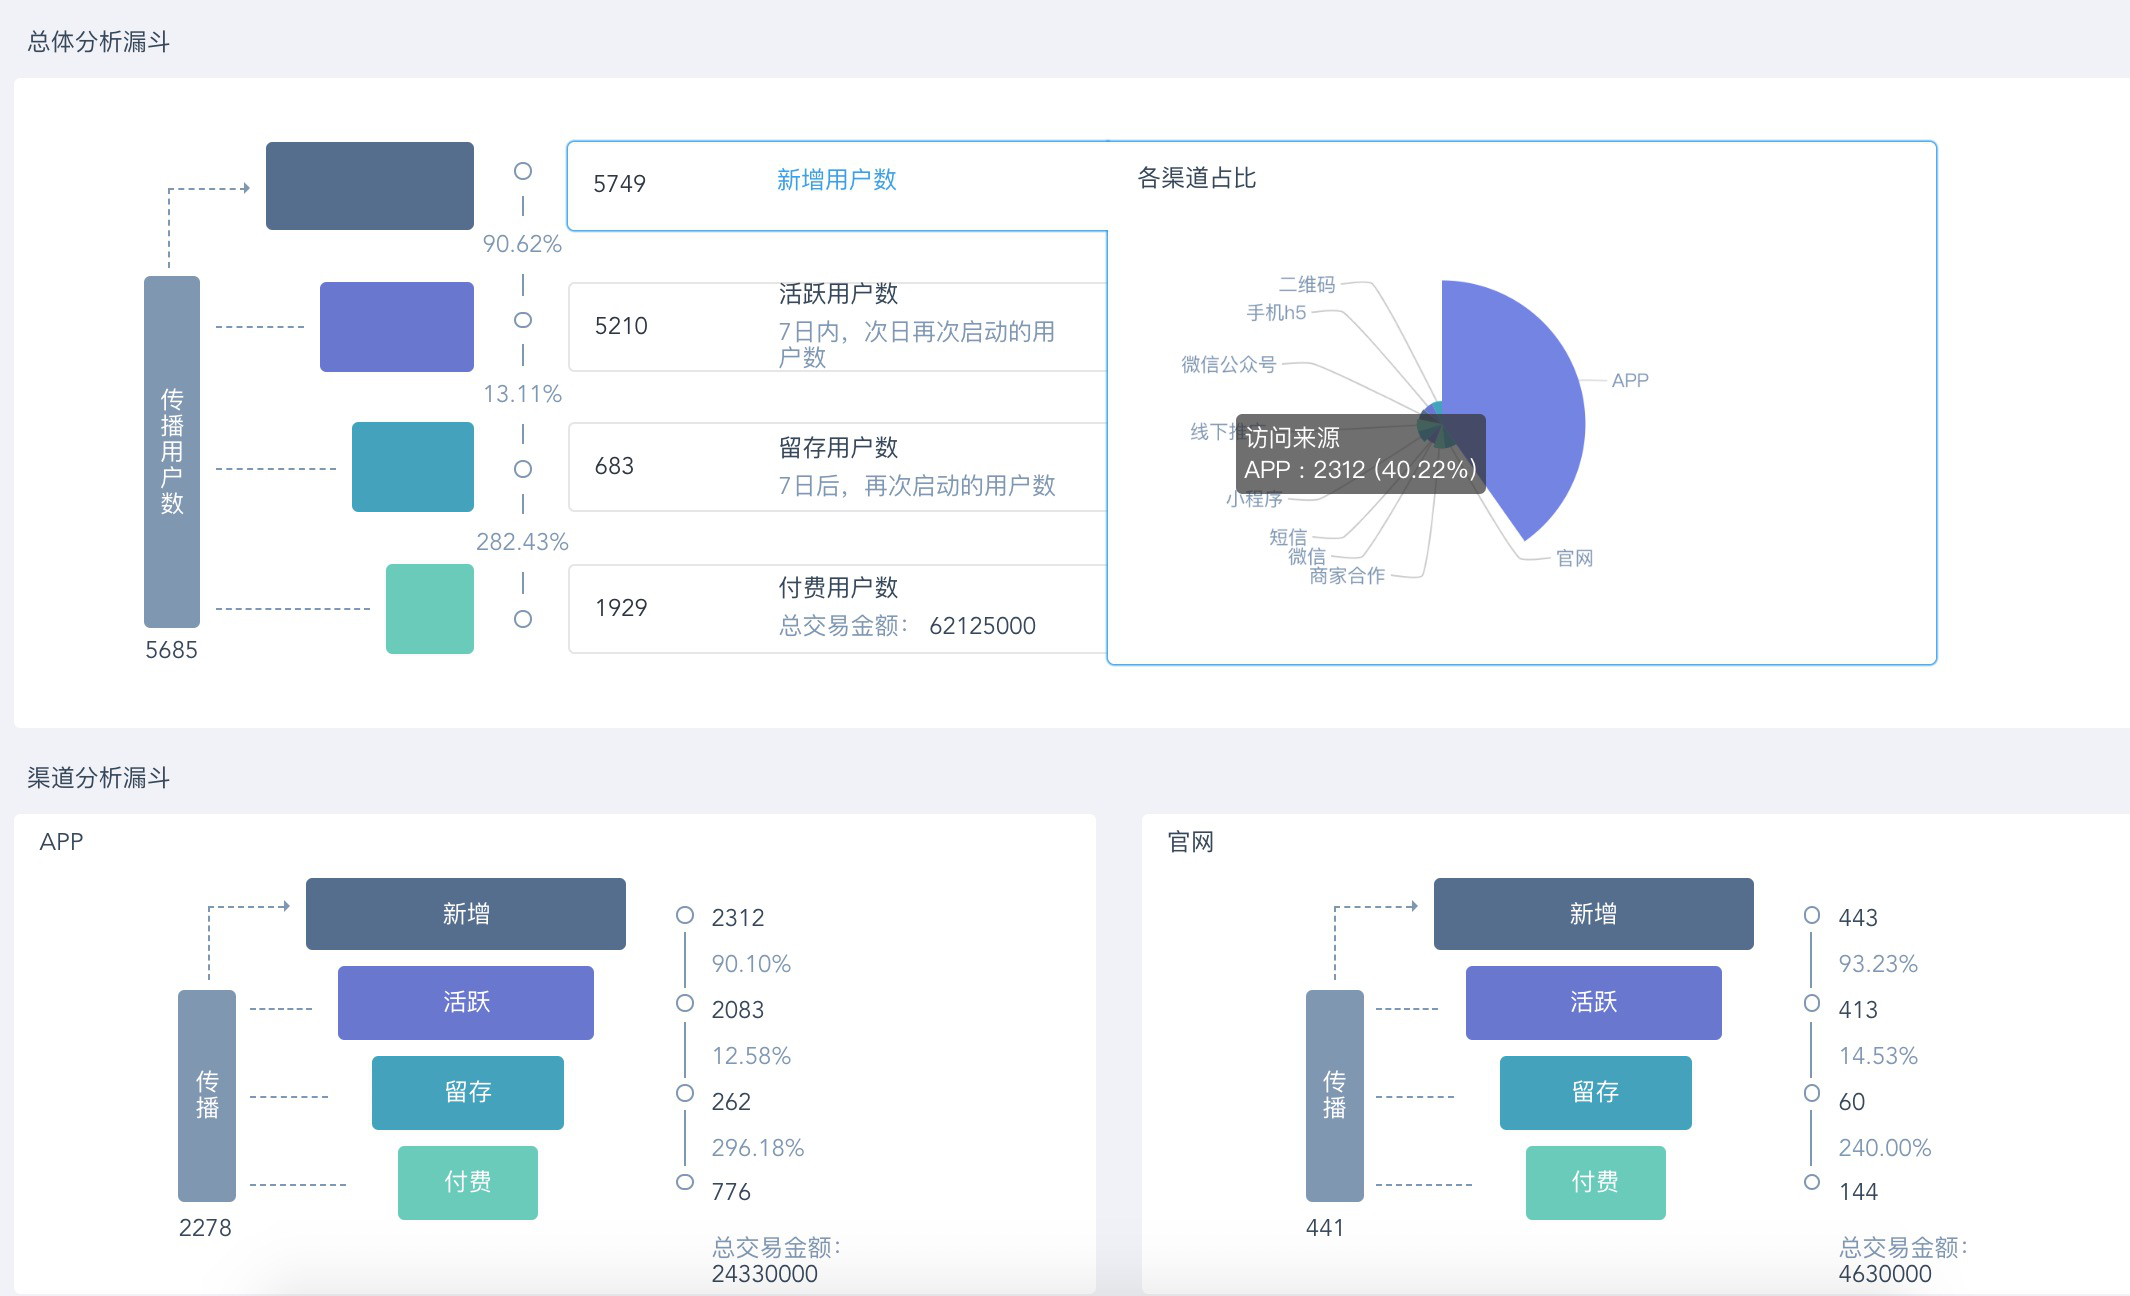Viewport: 2130px width, 1296px height.
Task: Click the large APP slice of the pie chart
Action: [1520, 400]
